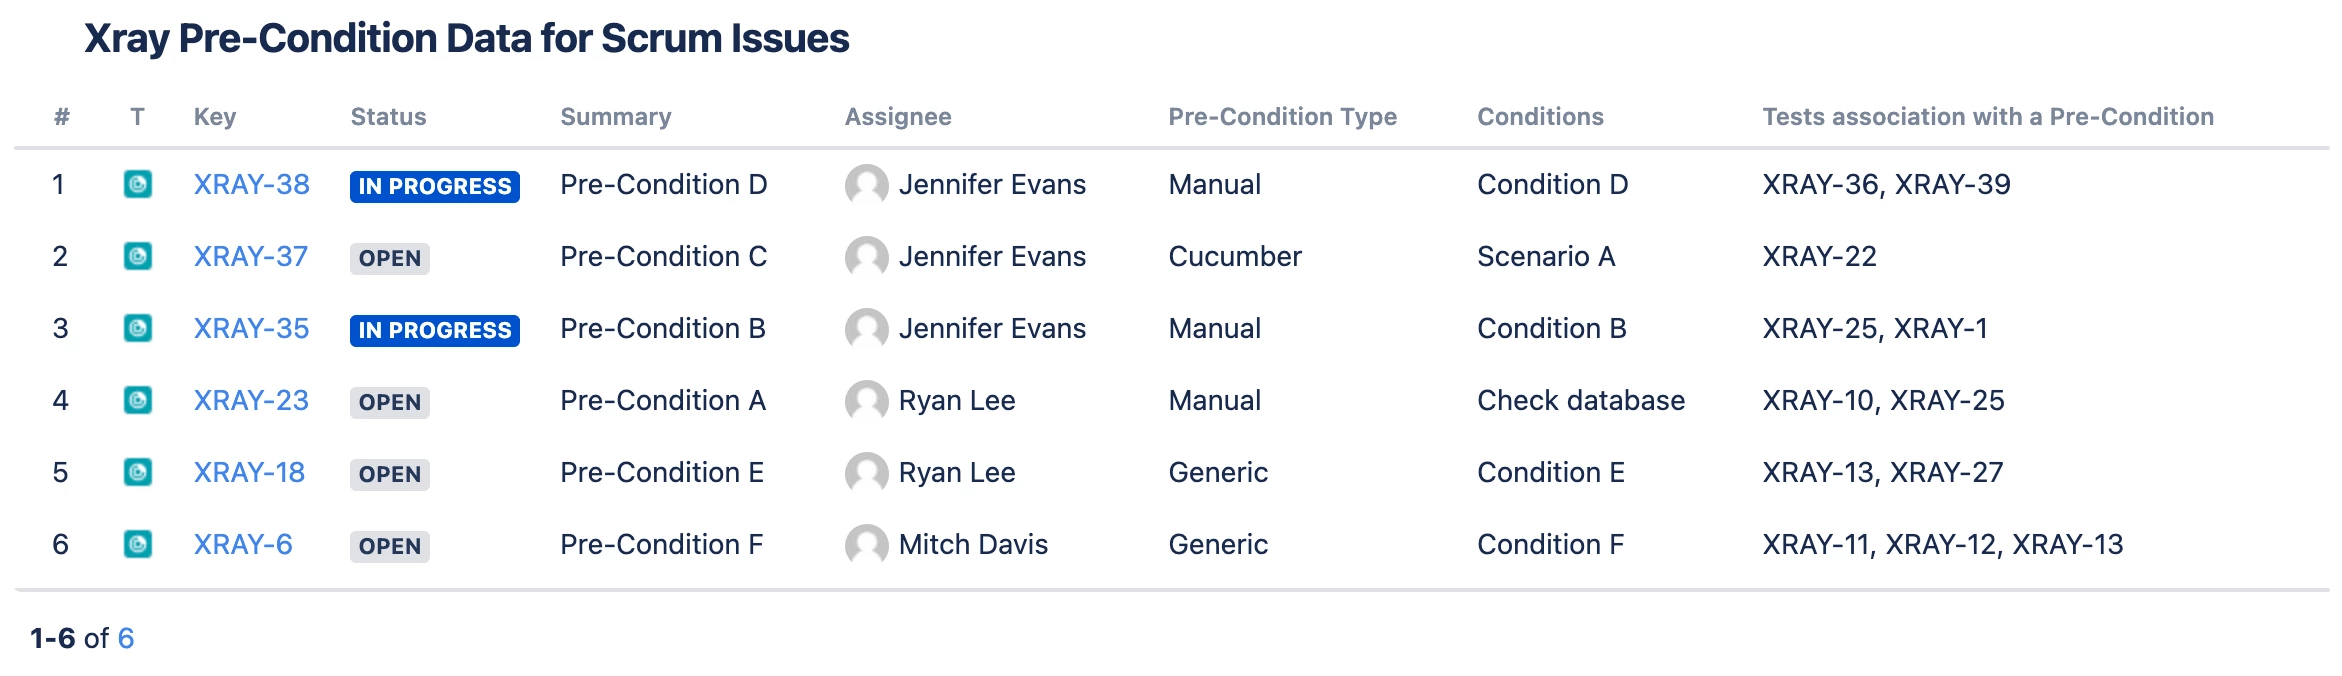Open the XRAY-23 issue link
Image resolution: width=2342 pixels, height=676 pixels.
click(x=251, y=401)
